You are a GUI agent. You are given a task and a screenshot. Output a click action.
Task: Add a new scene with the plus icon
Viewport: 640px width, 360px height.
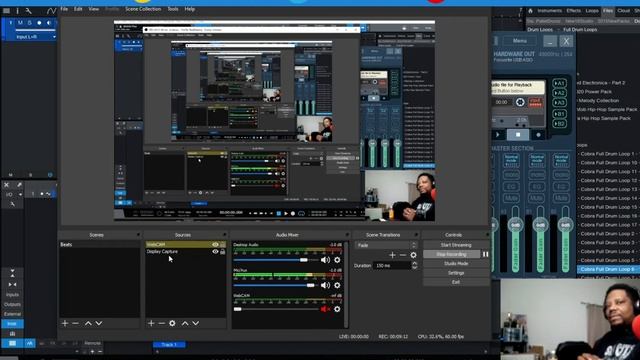(65, 323)
